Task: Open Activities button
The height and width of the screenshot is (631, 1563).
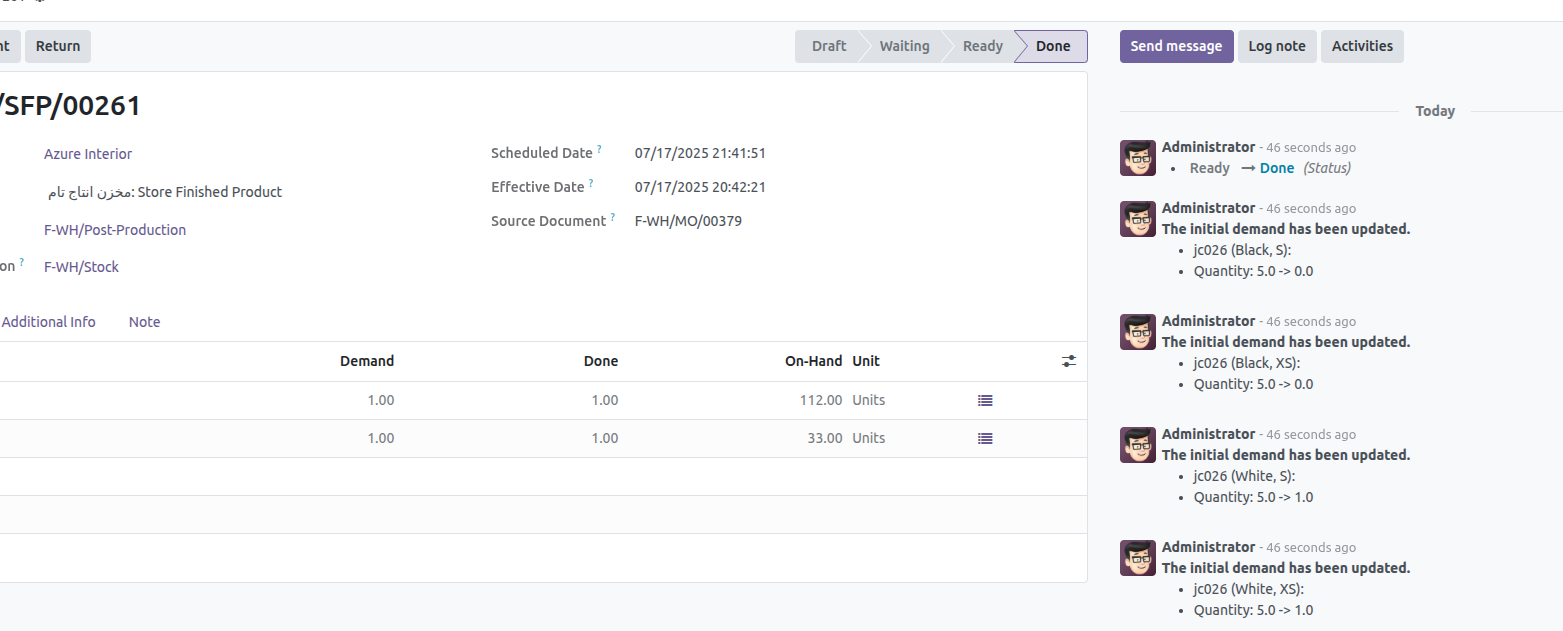Action: tap(1362, 46)
